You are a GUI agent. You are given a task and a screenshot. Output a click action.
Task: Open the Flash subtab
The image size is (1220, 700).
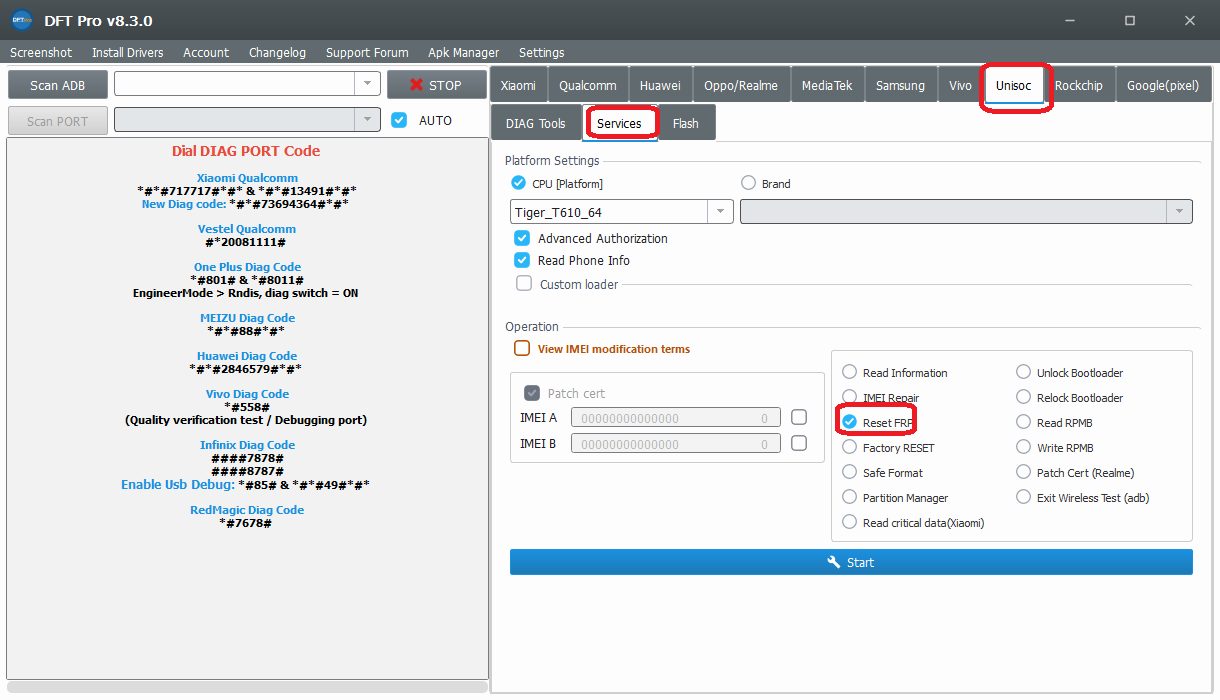[686, 123]
